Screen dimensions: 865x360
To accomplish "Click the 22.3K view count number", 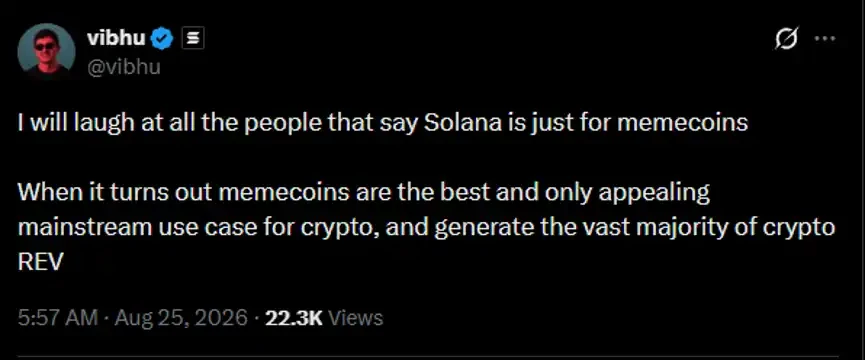I will click(293, 318).
